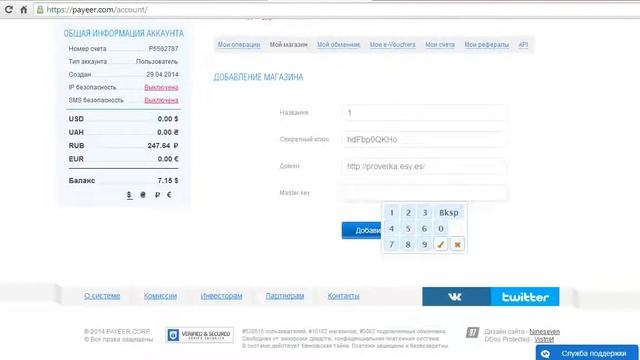Tap keypad digit 0

click(x=441, y=229)
